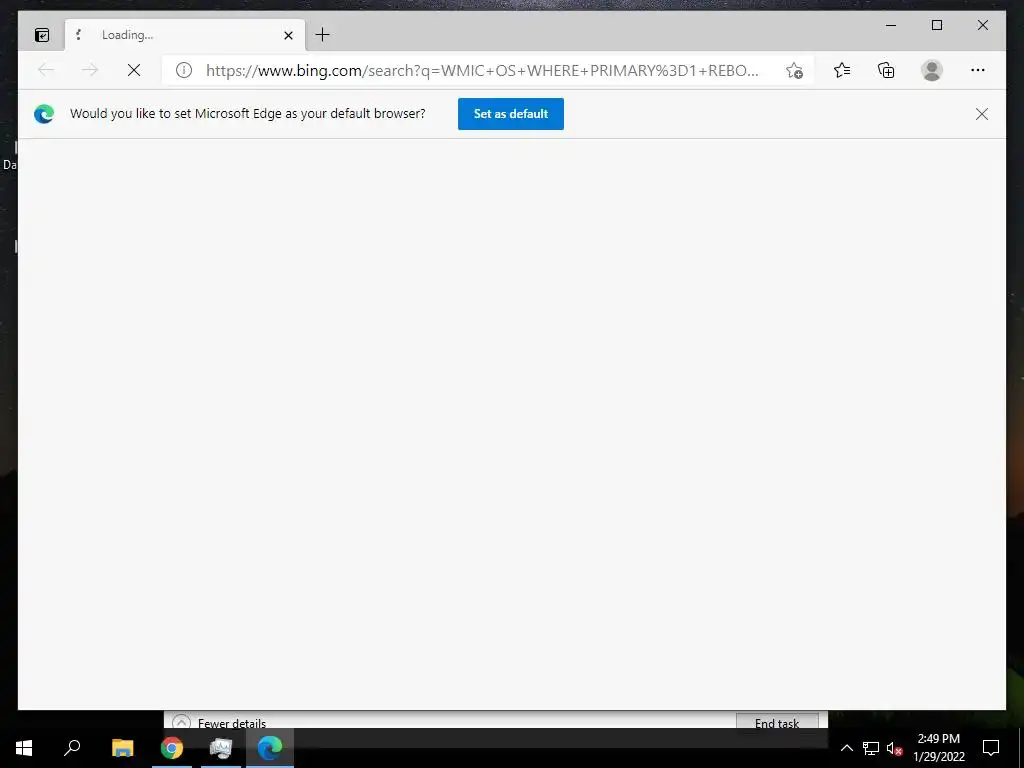This screenshot has height=768, width=1024.
Task: Add this page to favorites star icon
Action: coord(794,71)
